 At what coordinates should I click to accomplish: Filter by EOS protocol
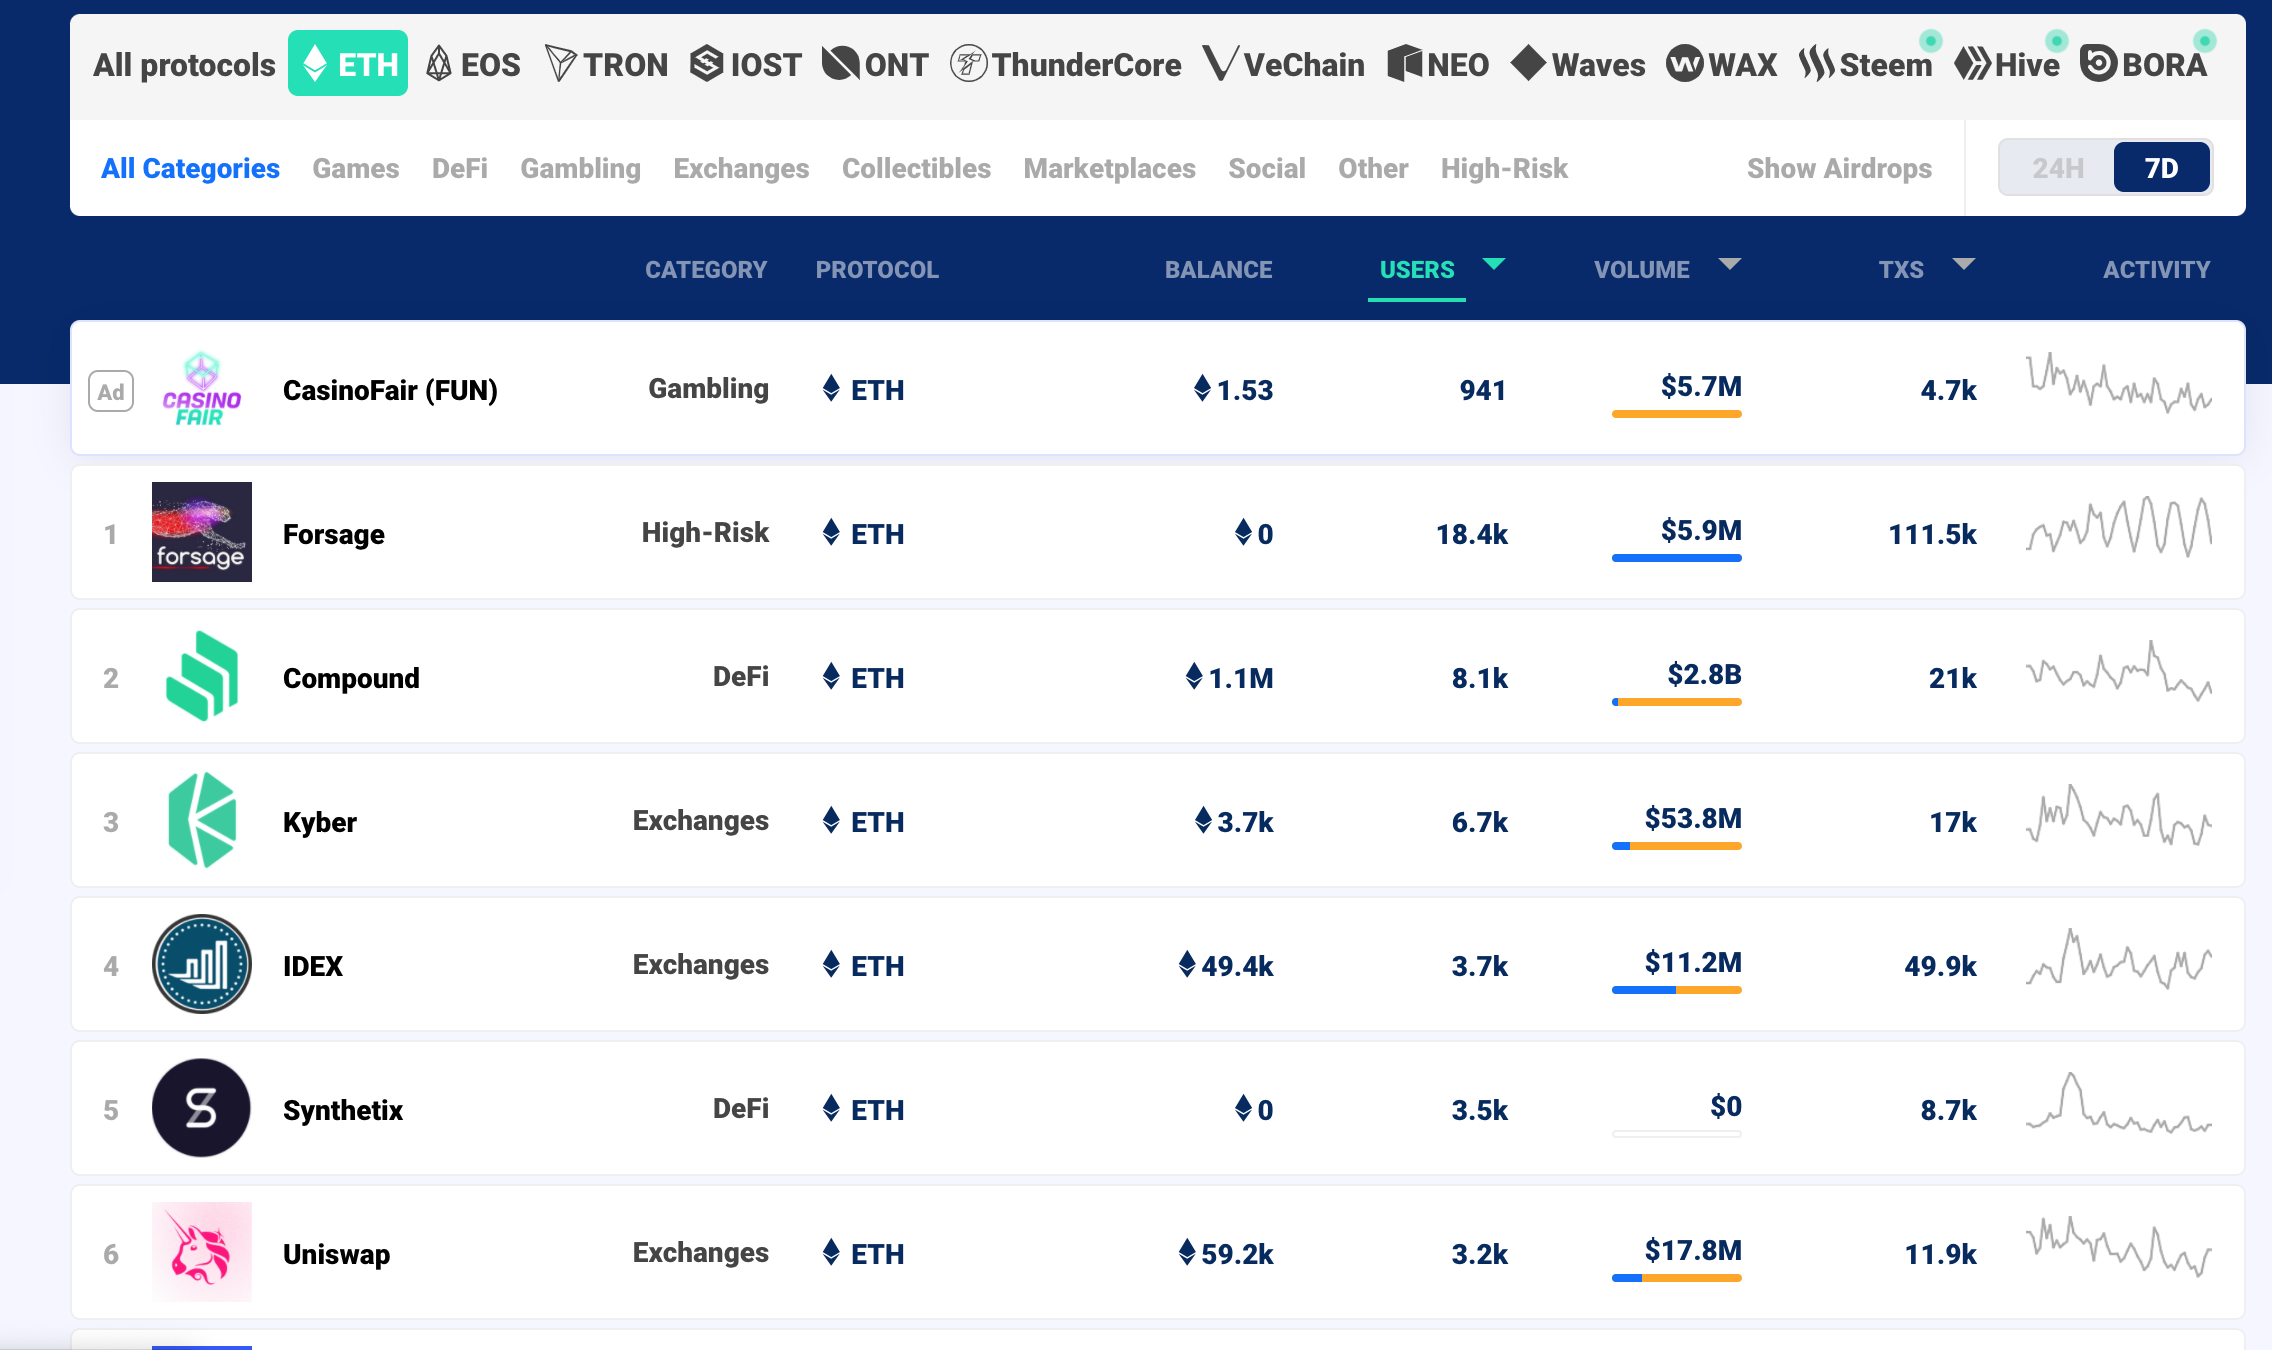click(x=473, y=65)
